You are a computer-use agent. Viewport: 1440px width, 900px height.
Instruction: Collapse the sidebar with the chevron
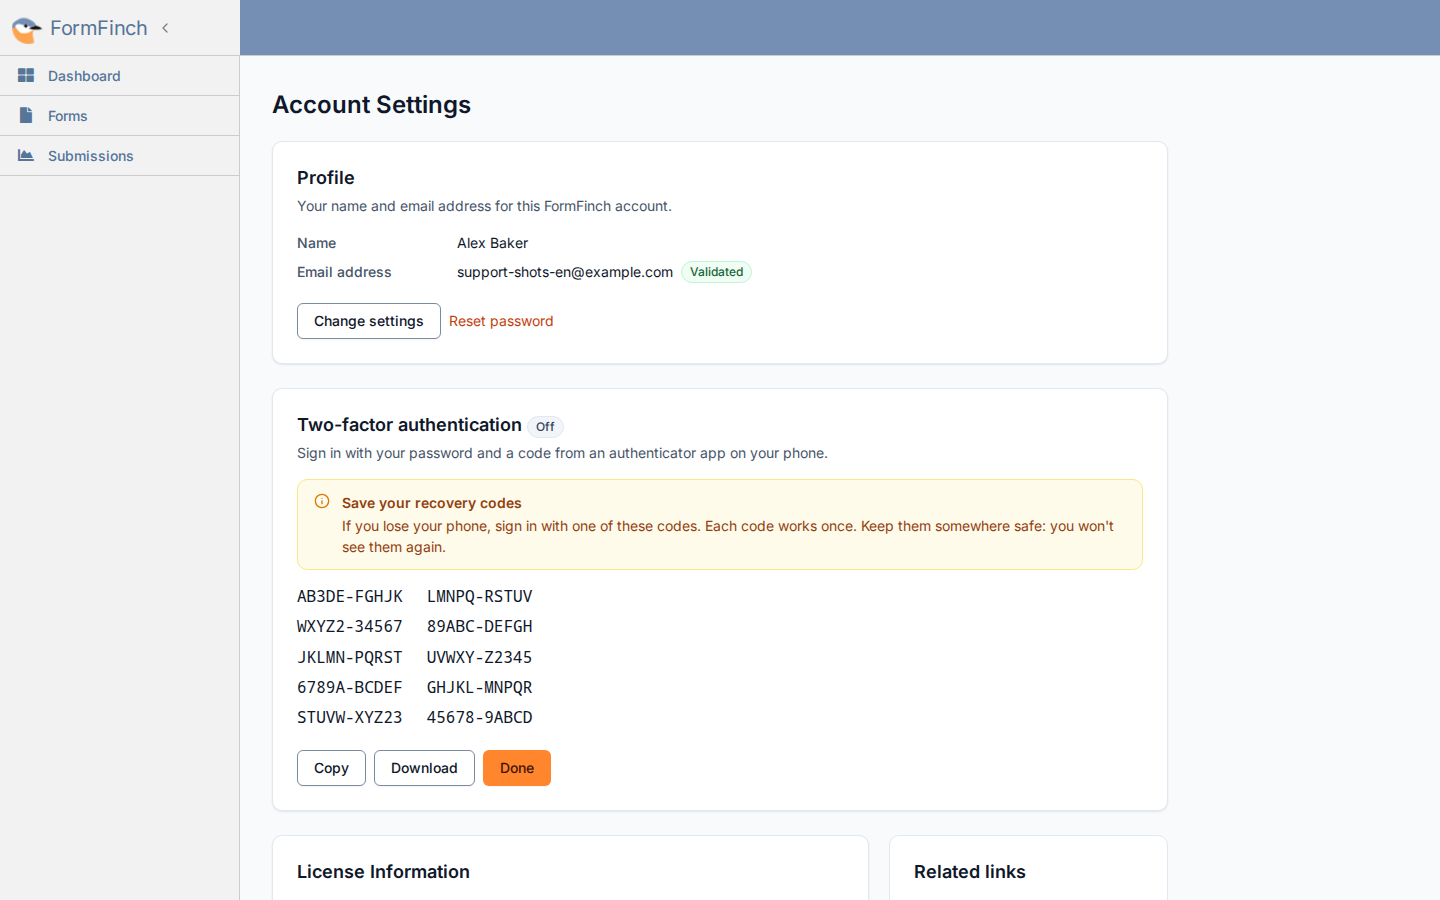click(x=165, y=28)
